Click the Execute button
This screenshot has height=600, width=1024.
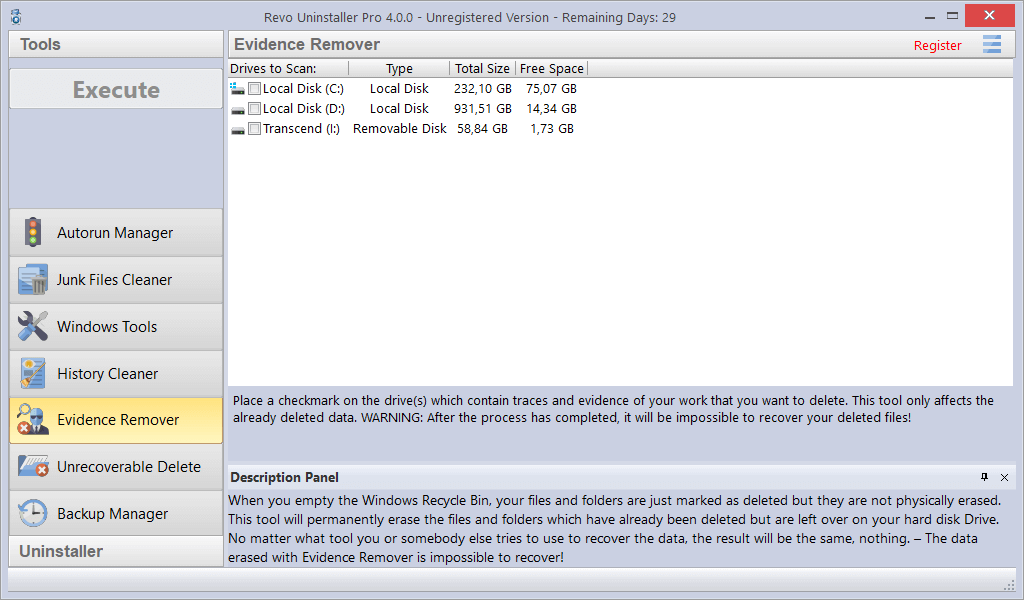click(x=116, y=89)
